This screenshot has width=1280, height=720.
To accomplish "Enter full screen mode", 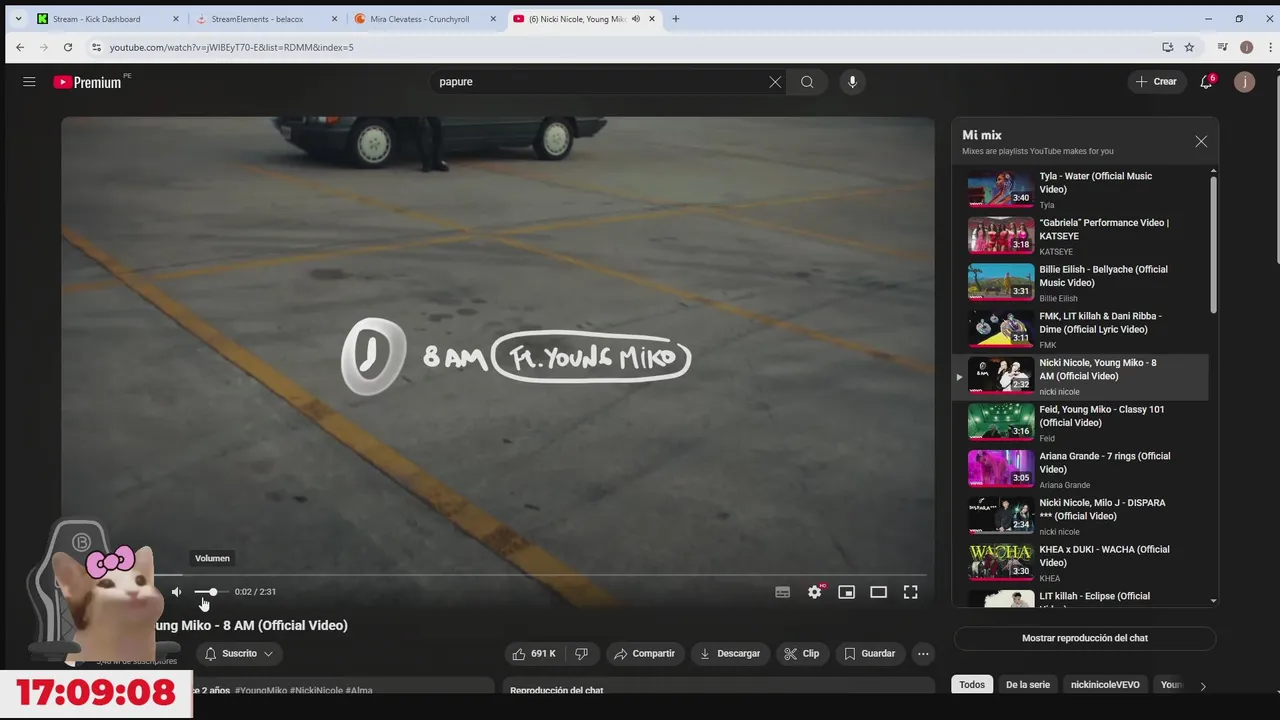I will point(911,592).
